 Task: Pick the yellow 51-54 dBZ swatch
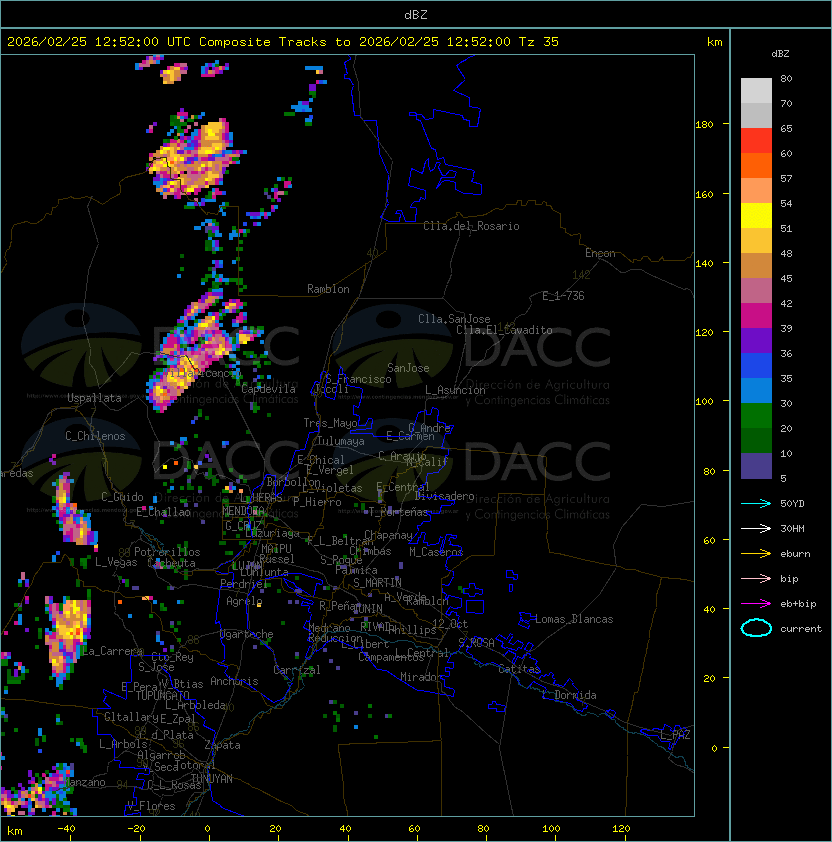coord(756,215)
